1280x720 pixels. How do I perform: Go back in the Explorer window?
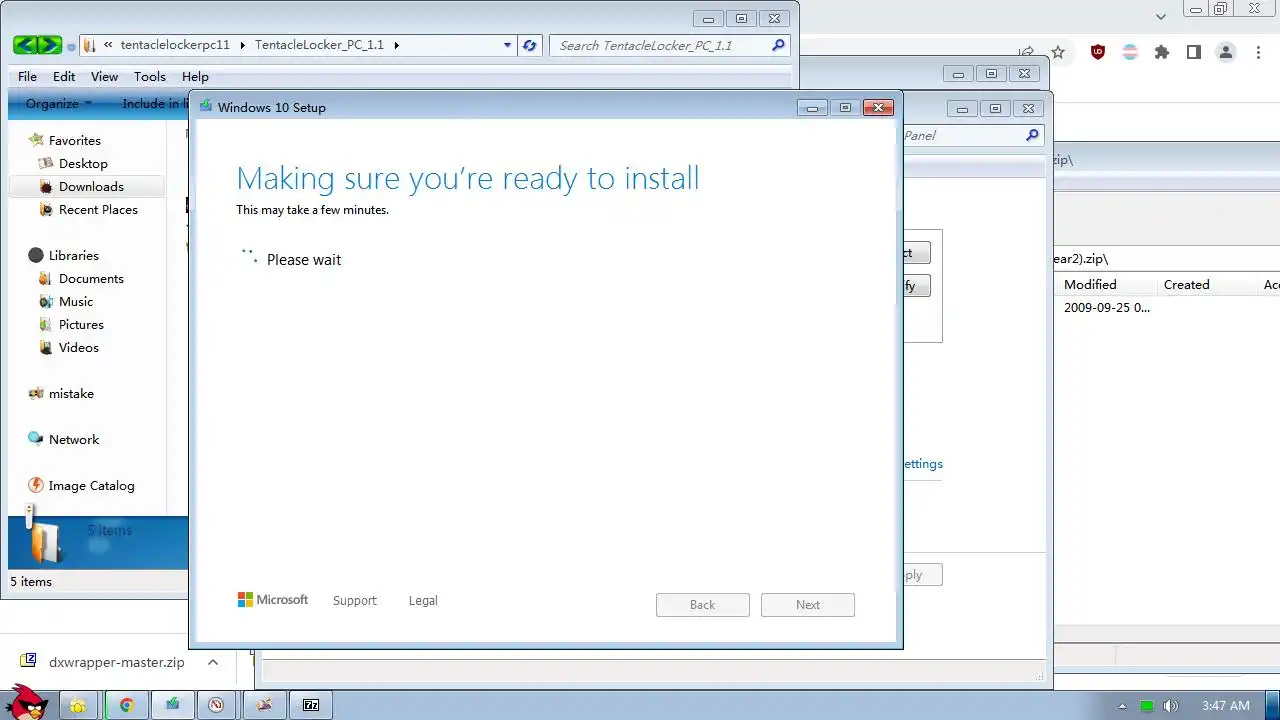[x=25, y=45]
